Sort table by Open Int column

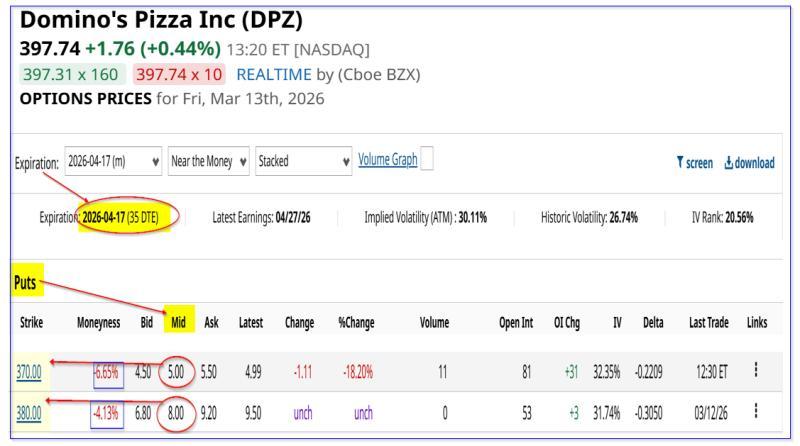pyautogui.click(x=517, y=323)
